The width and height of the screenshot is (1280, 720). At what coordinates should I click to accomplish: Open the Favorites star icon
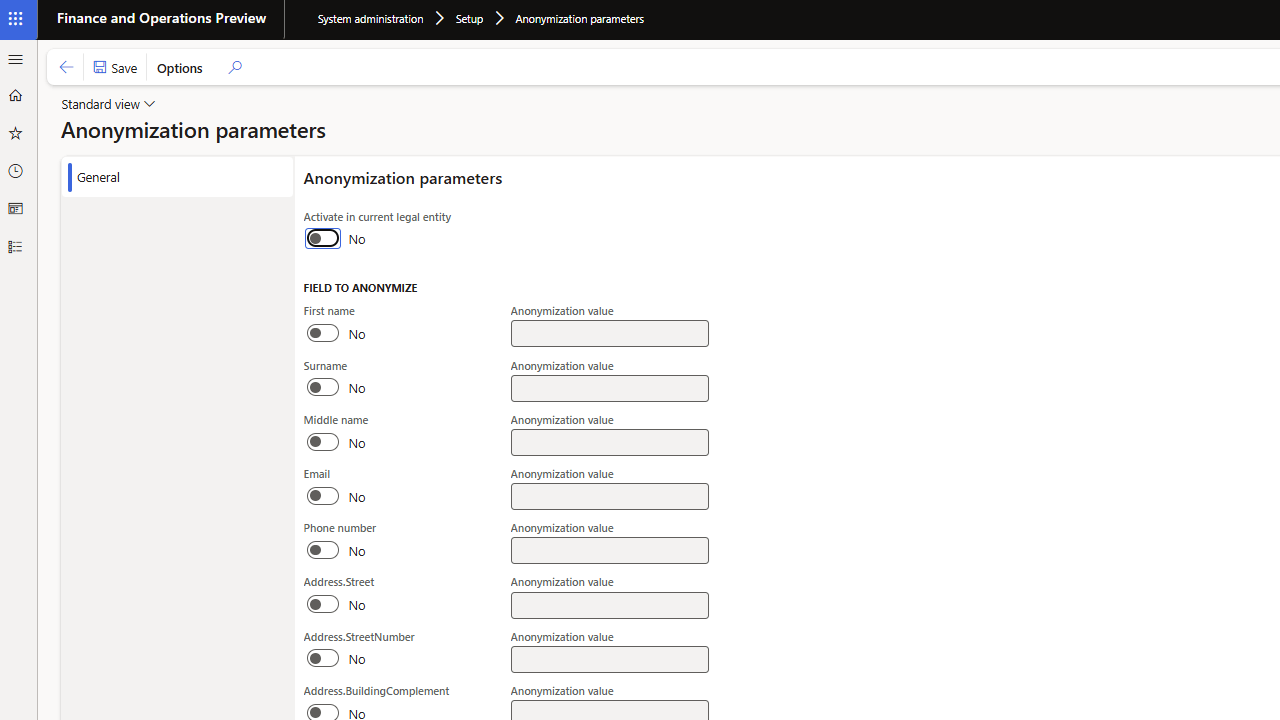coord(15,132)
